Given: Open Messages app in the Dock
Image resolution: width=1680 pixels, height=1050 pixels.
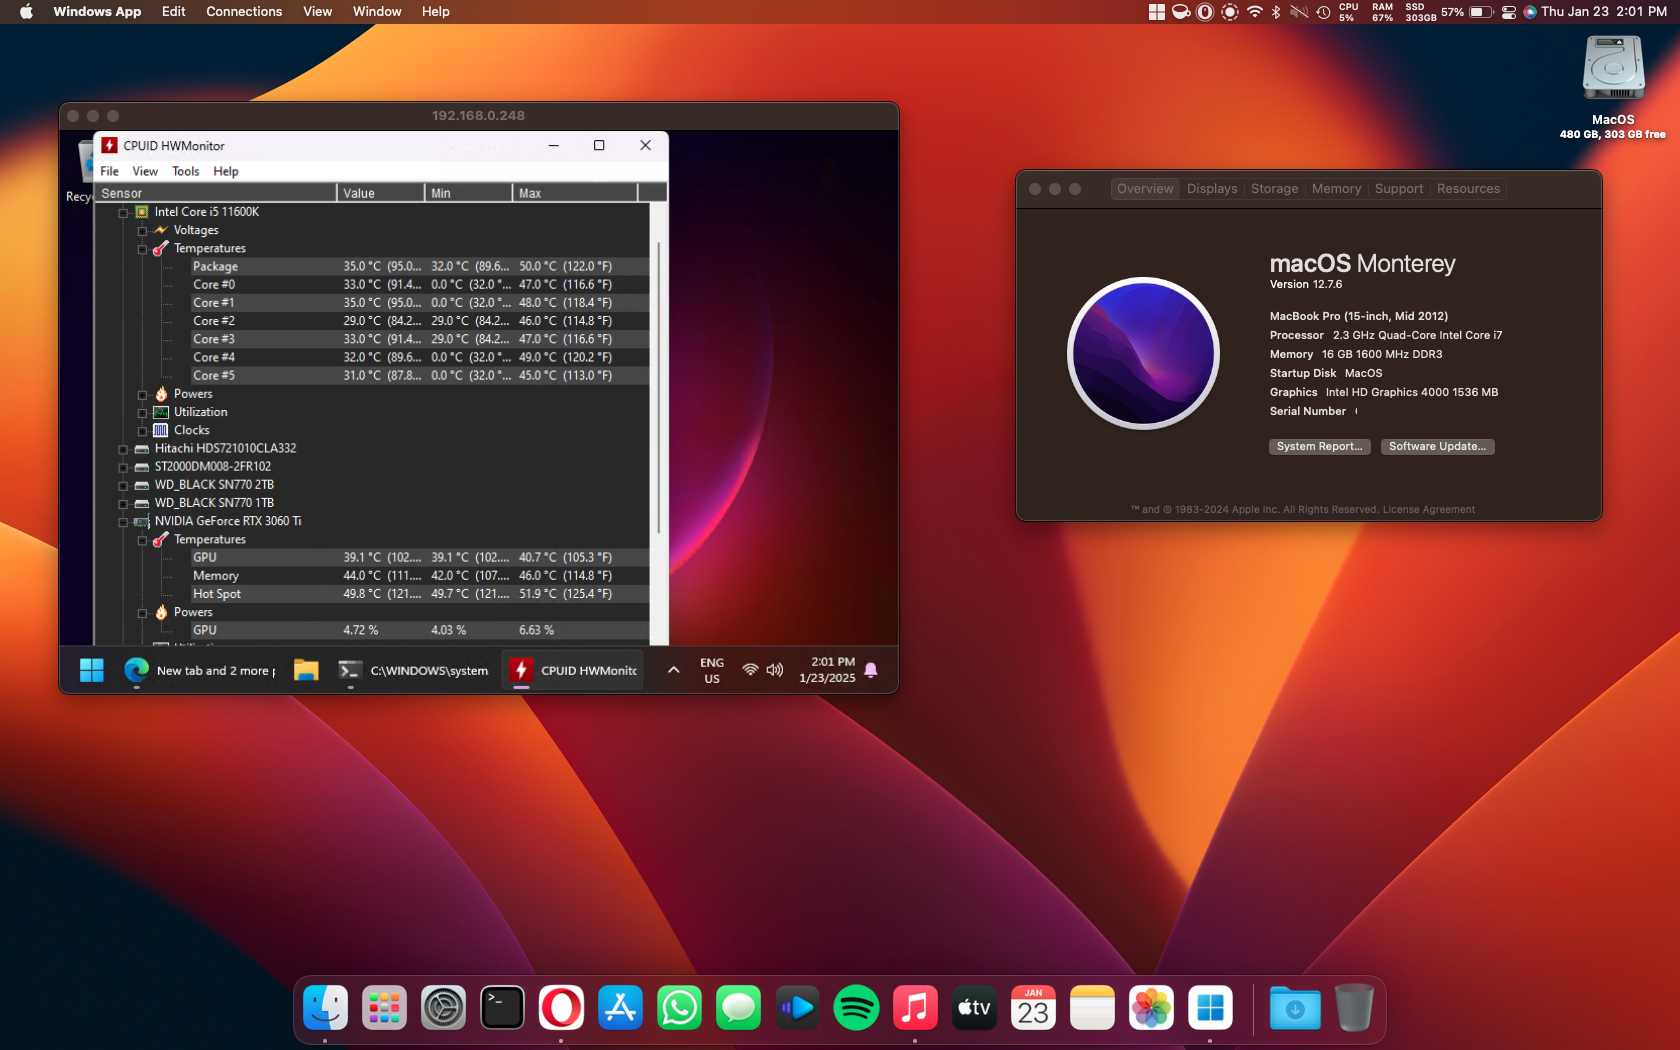Looking at the screenshot, I should (x=738, y=1008).
